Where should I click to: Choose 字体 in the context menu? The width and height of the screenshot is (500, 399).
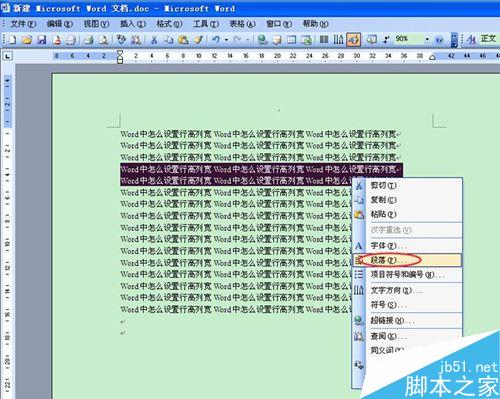pyautogui.click(x=407, y=246)
